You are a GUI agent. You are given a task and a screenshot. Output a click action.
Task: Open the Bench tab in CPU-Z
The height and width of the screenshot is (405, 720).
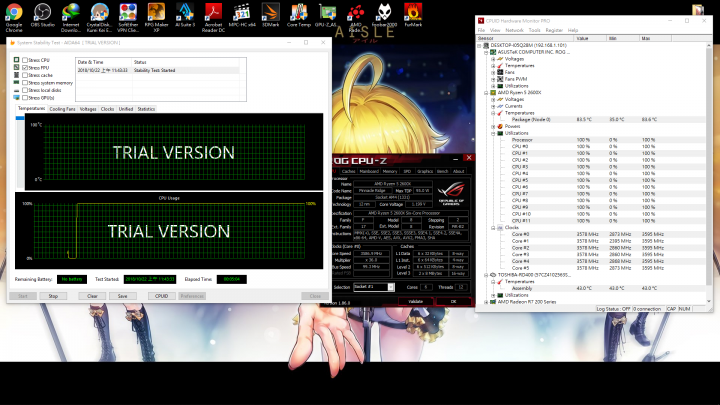[x=442, y=171]
